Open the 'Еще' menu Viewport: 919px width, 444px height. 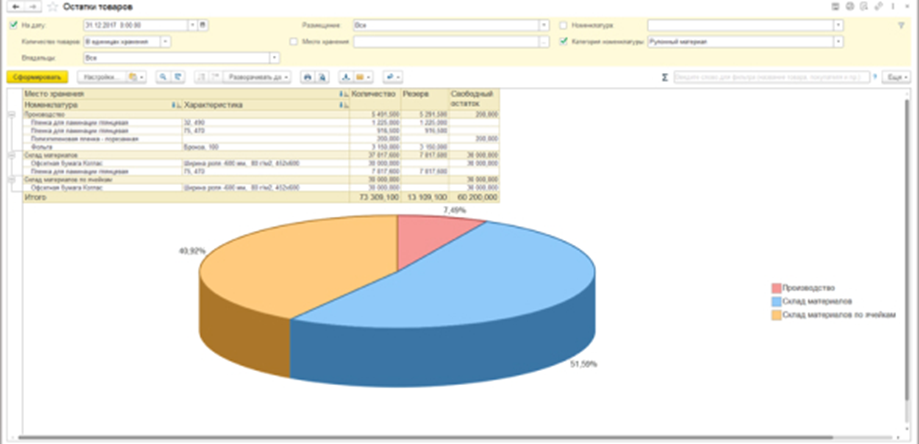tap(895, 76)
